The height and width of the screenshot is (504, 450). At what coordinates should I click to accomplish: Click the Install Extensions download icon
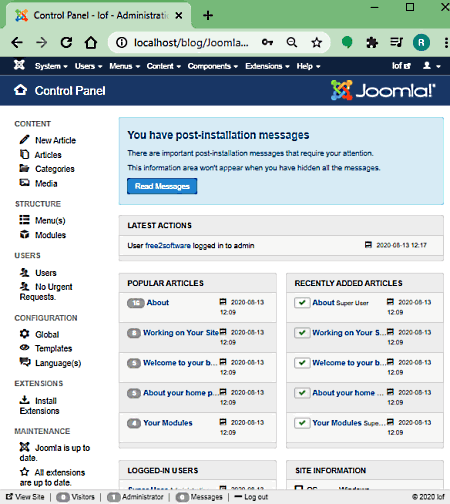pyautogui.click(x=24, y=399)
